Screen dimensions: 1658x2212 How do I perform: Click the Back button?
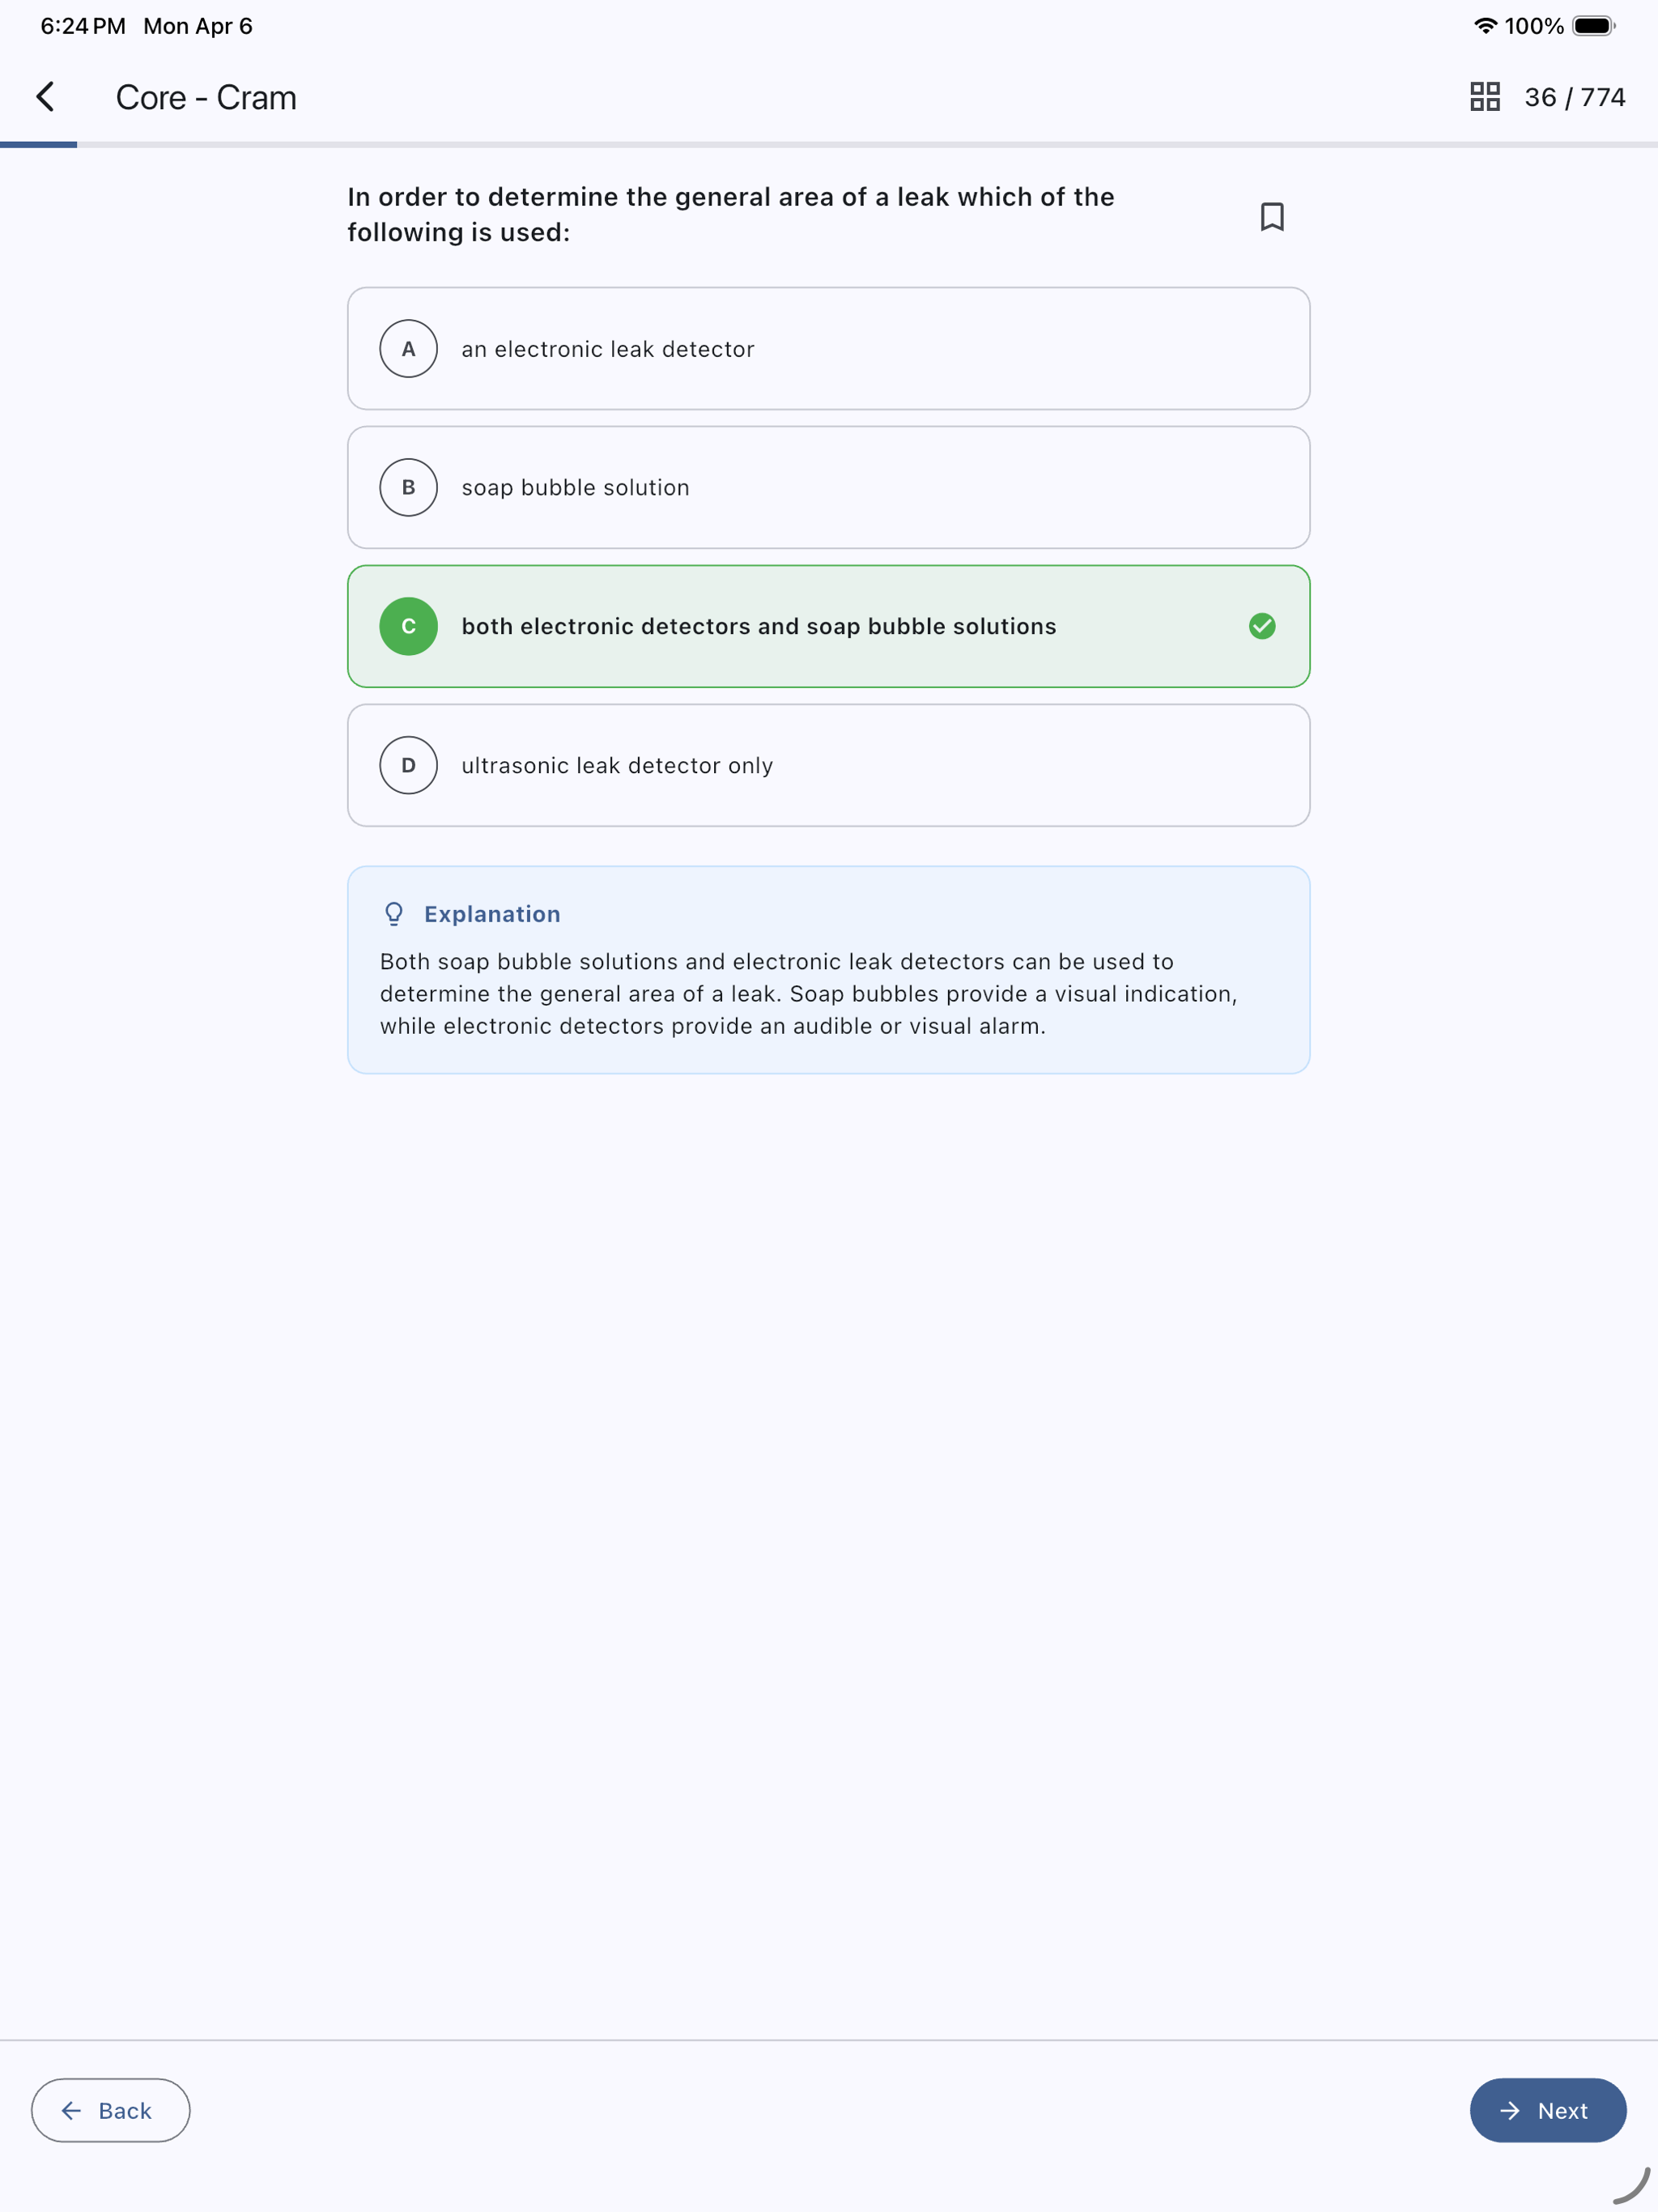(x=111, y=2110)
